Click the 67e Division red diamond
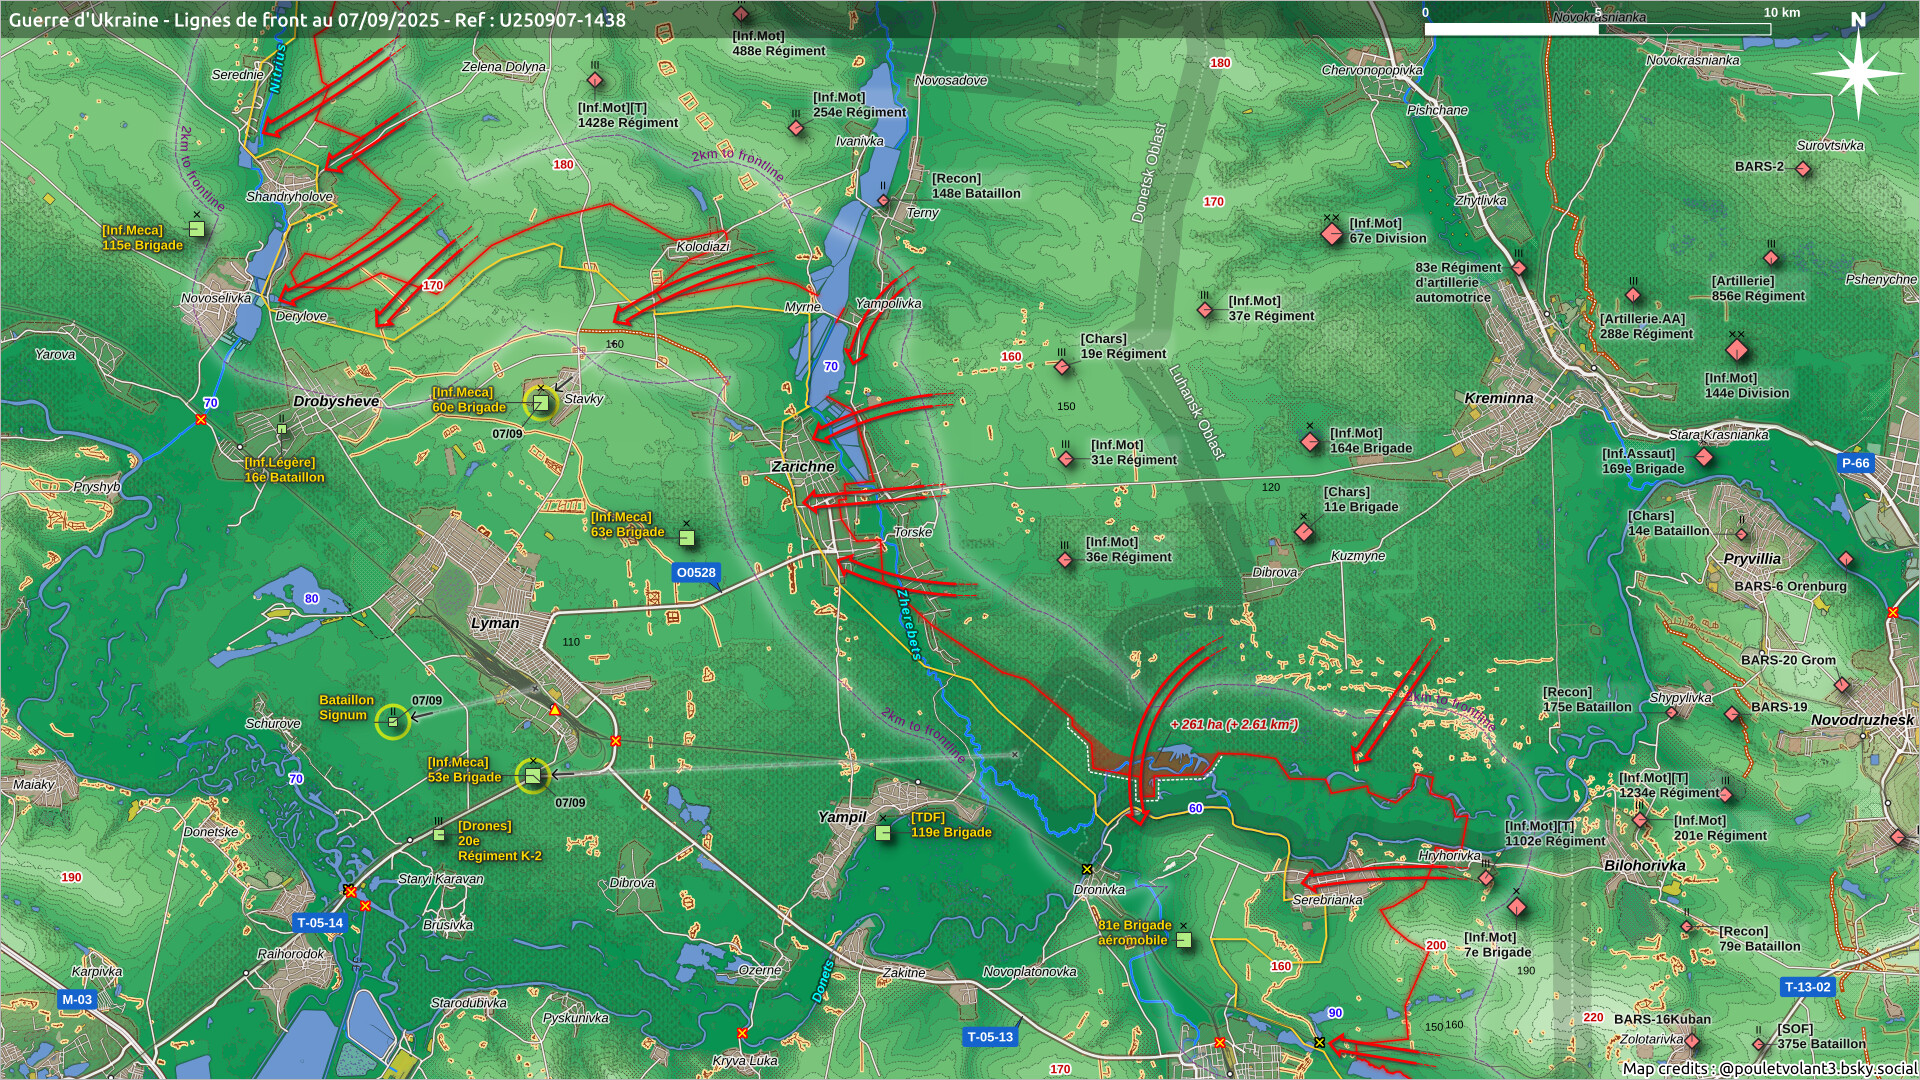Image resolution: width=1920 pixels, height=1080 pixels. pos(1331,234)
